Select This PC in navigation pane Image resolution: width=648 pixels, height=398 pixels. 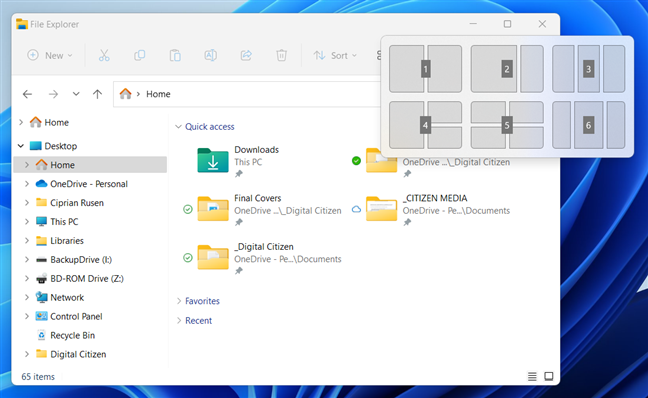point(64,222)
